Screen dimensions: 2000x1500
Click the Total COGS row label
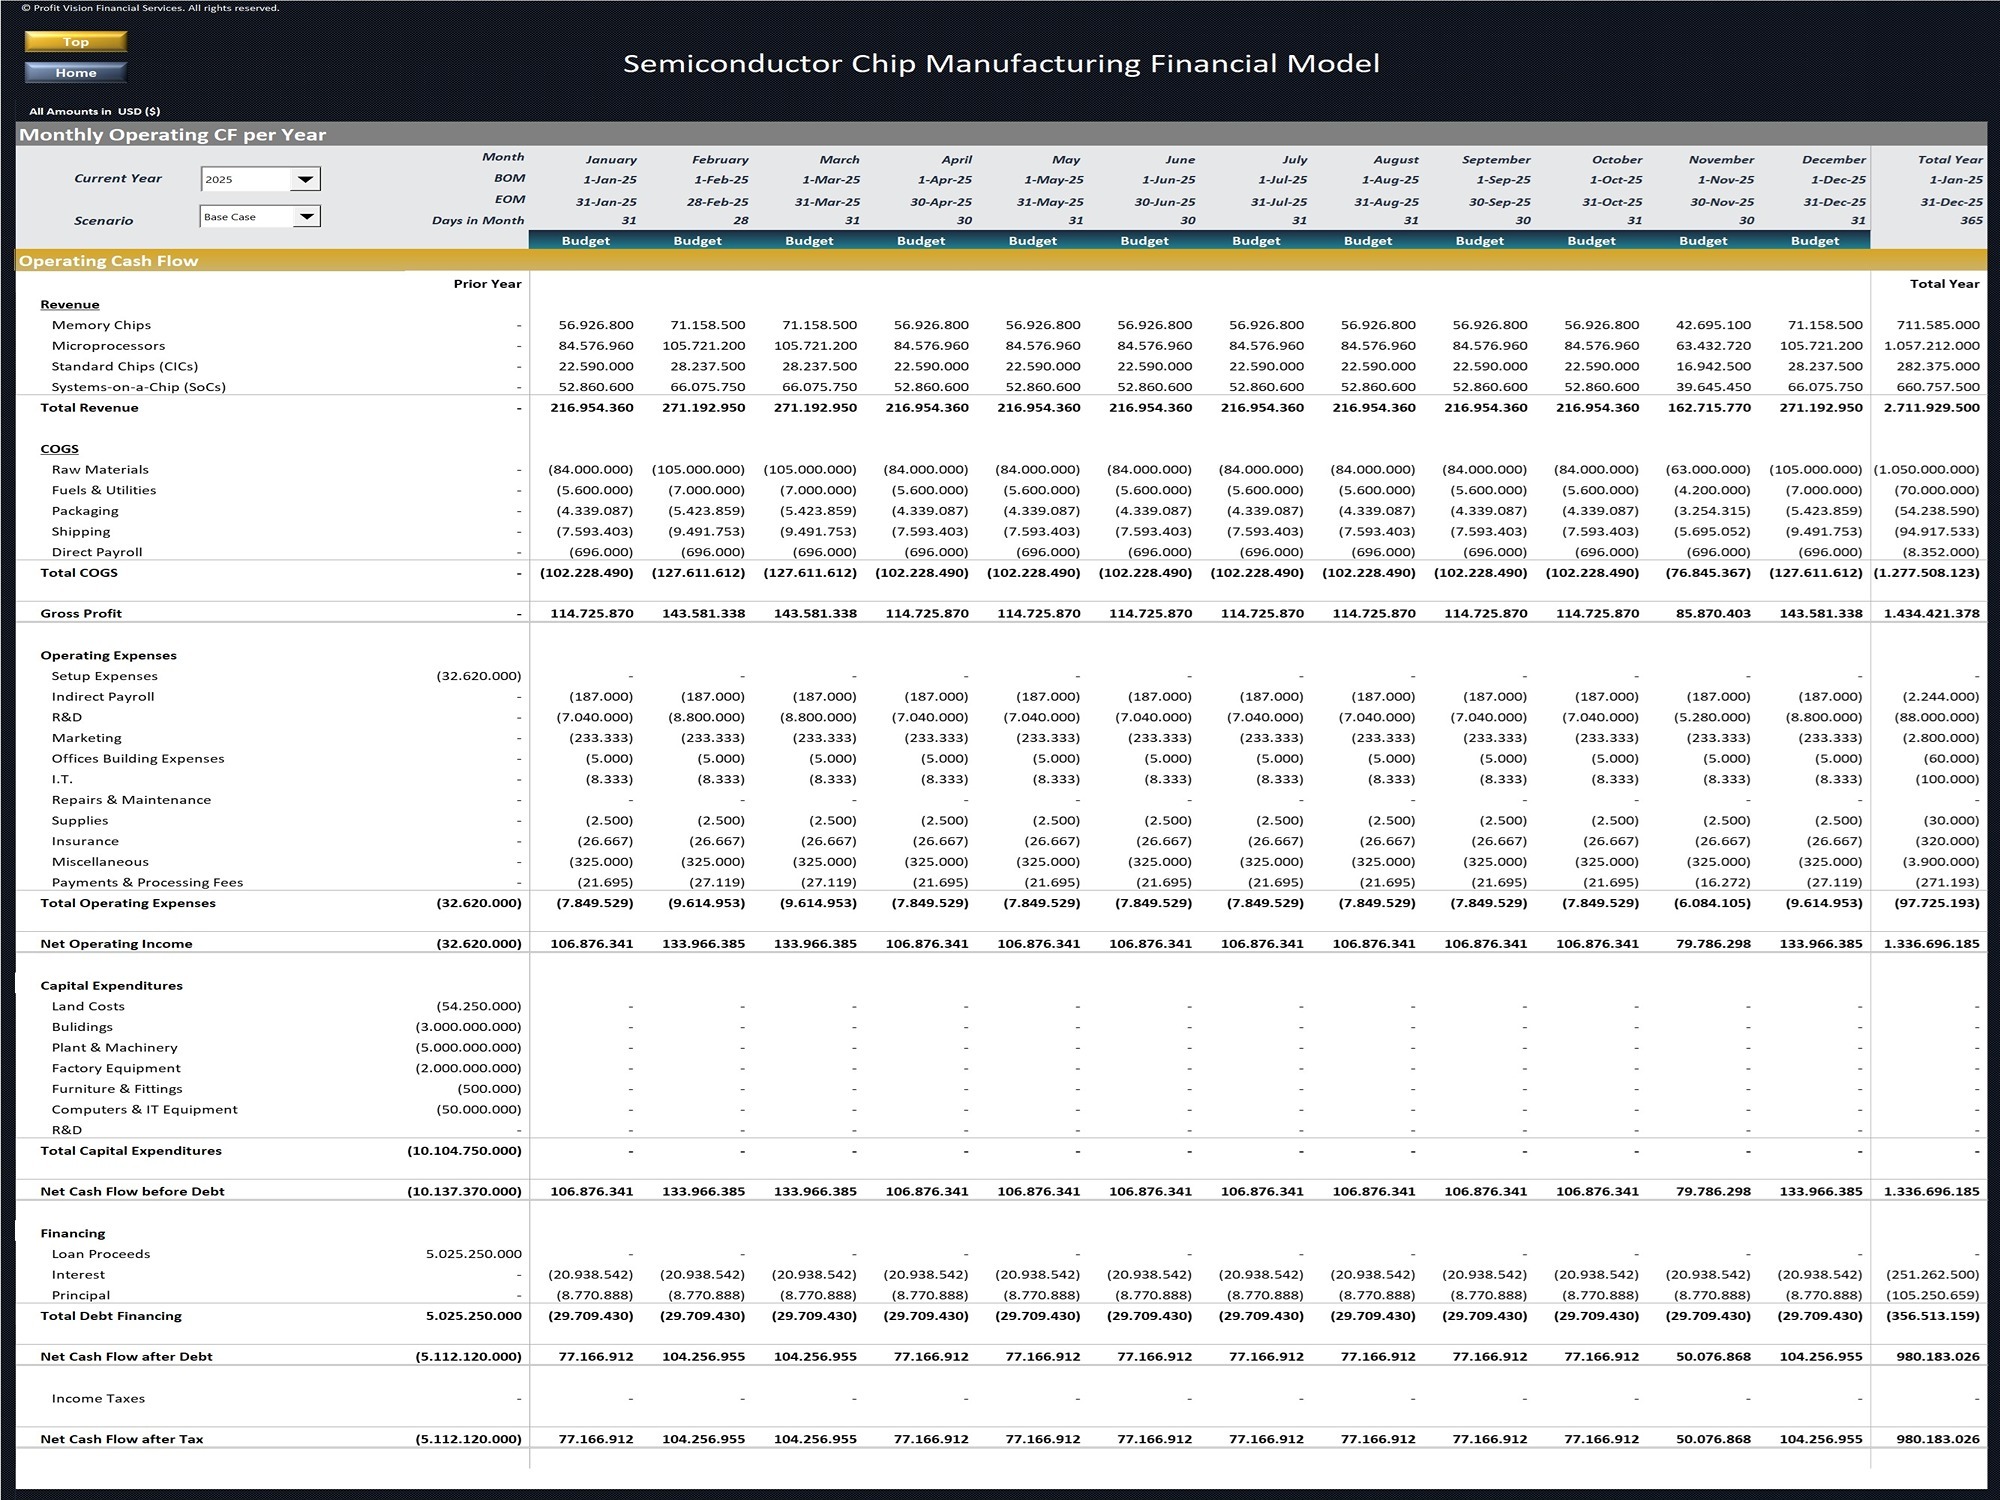point(79,573)
